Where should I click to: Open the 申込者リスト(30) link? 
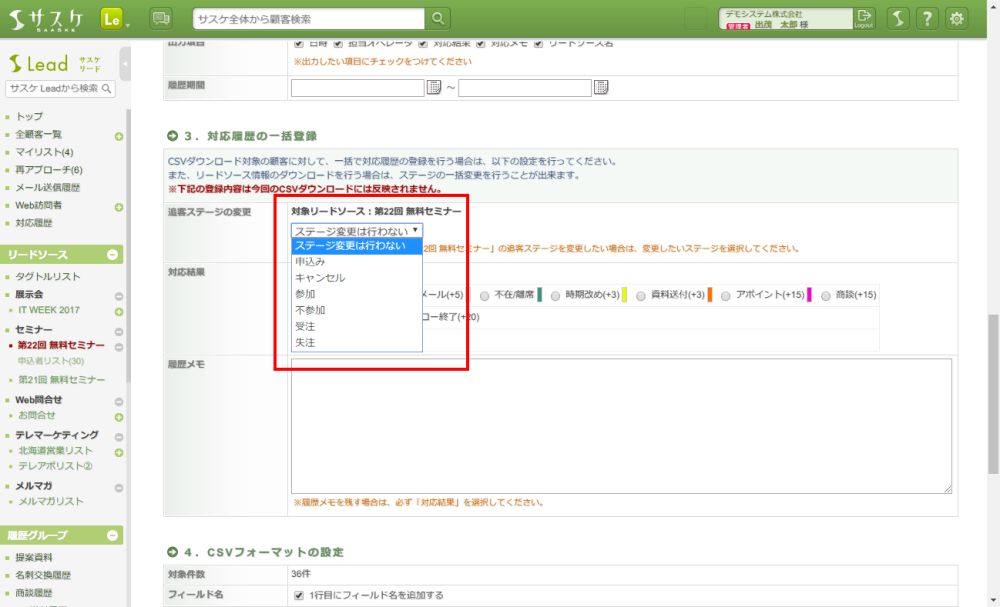coord(51,361)
